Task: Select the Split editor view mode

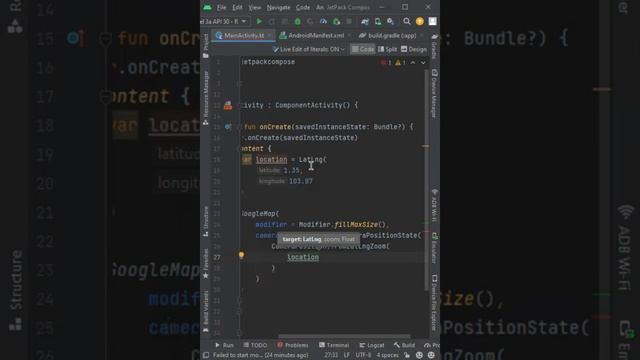Action: click(387, 49)
